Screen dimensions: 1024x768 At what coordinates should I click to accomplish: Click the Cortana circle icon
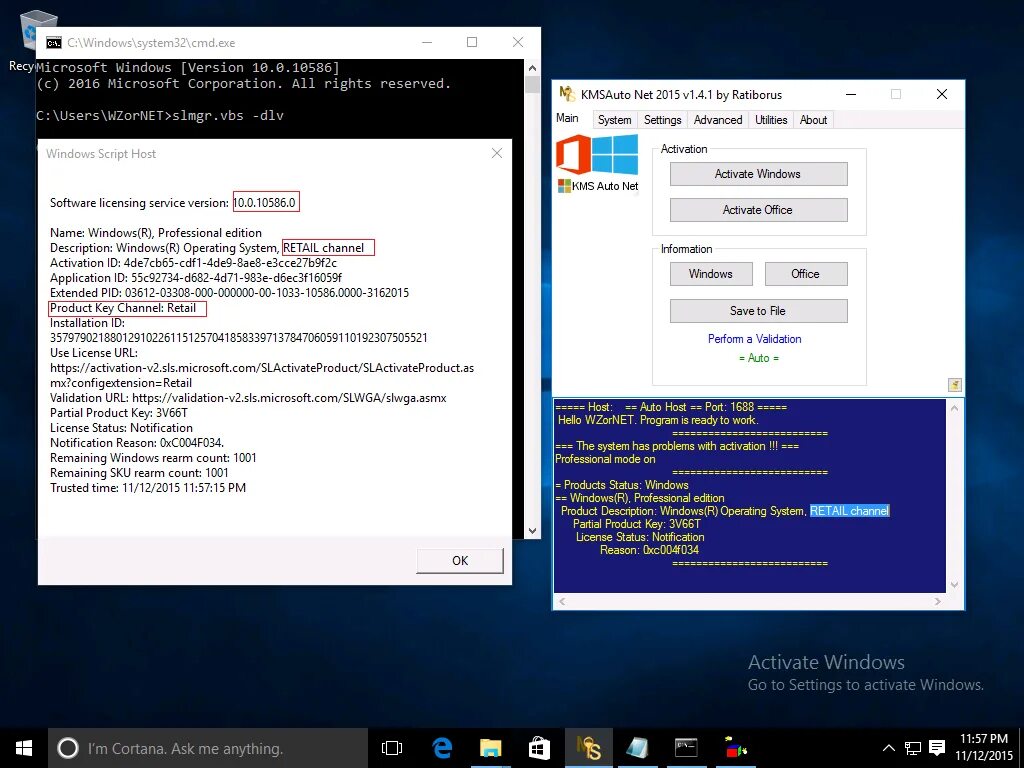(67, 748)
